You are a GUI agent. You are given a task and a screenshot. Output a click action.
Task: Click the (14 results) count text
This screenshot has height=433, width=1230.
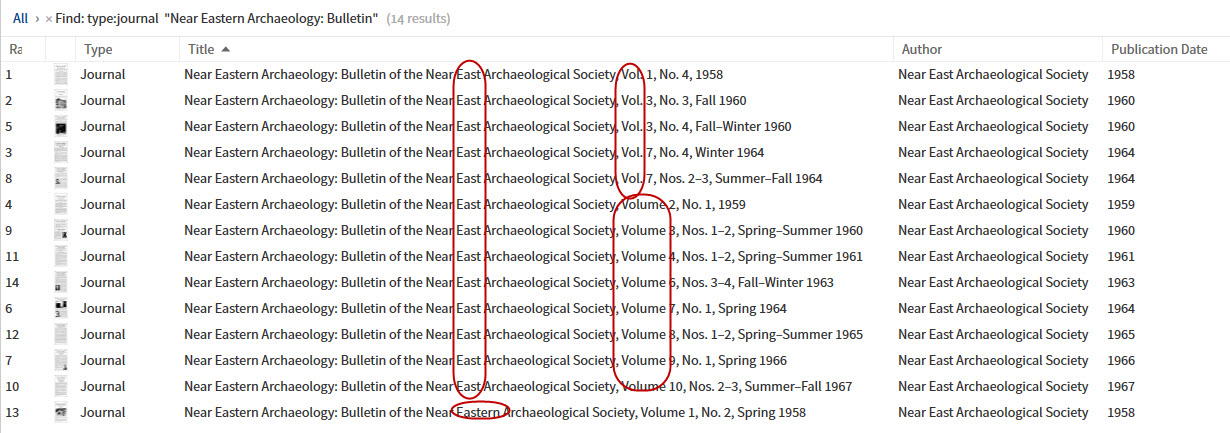coord(418,19)
